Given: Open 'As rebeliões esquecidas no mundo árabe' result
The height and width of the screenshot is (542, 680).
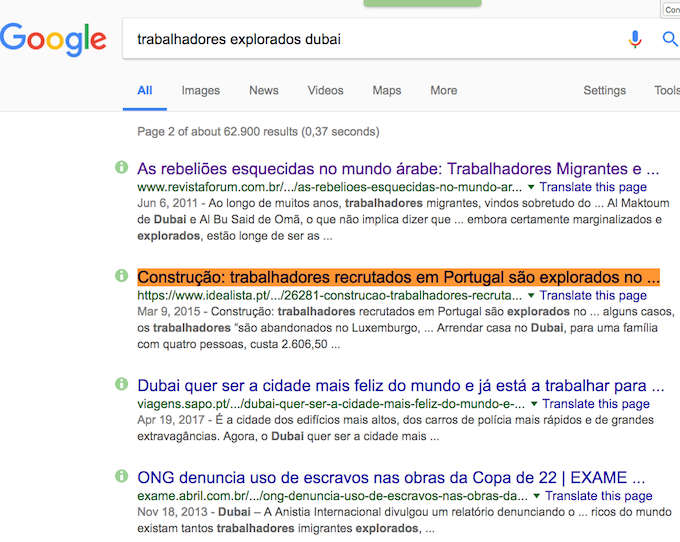Looking at the screenshot, I should [398, 169].
